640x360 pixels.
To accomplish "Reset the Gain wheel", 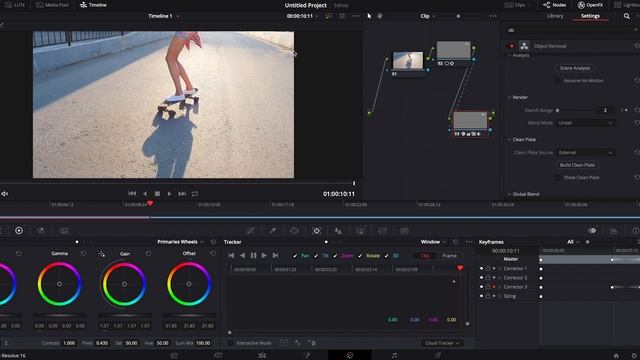I will (x=148, y=253).
